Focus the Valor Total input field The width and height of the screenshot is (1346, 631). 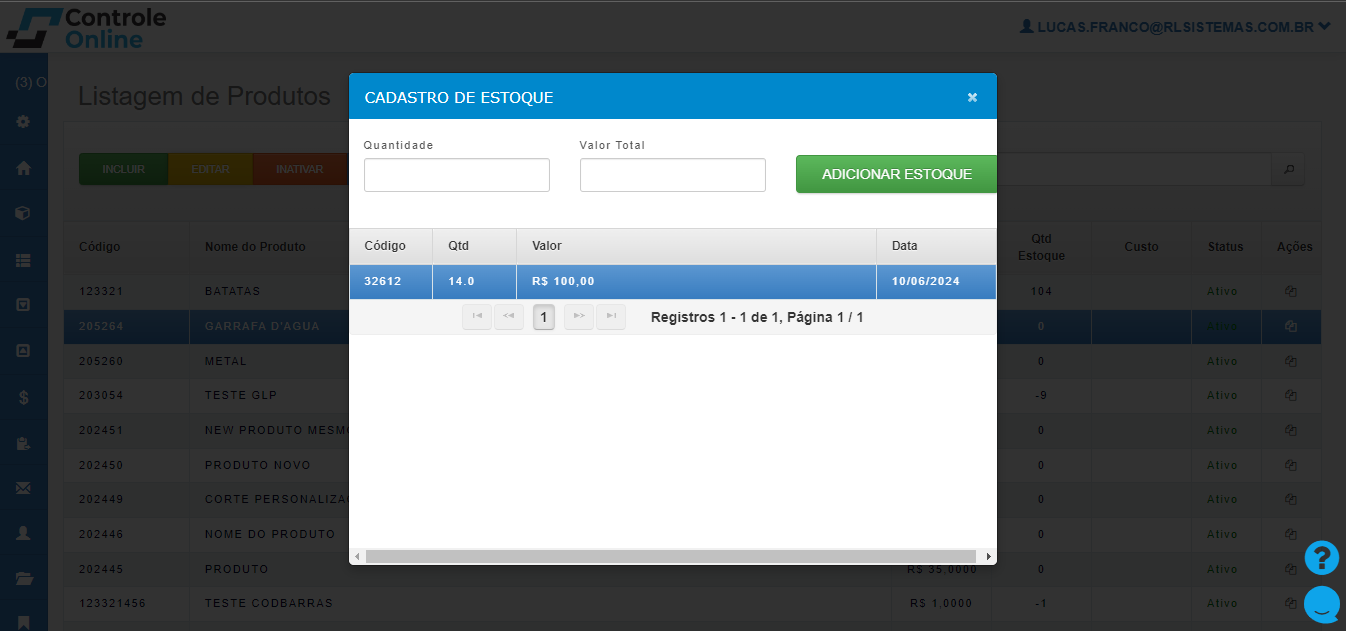672,175
